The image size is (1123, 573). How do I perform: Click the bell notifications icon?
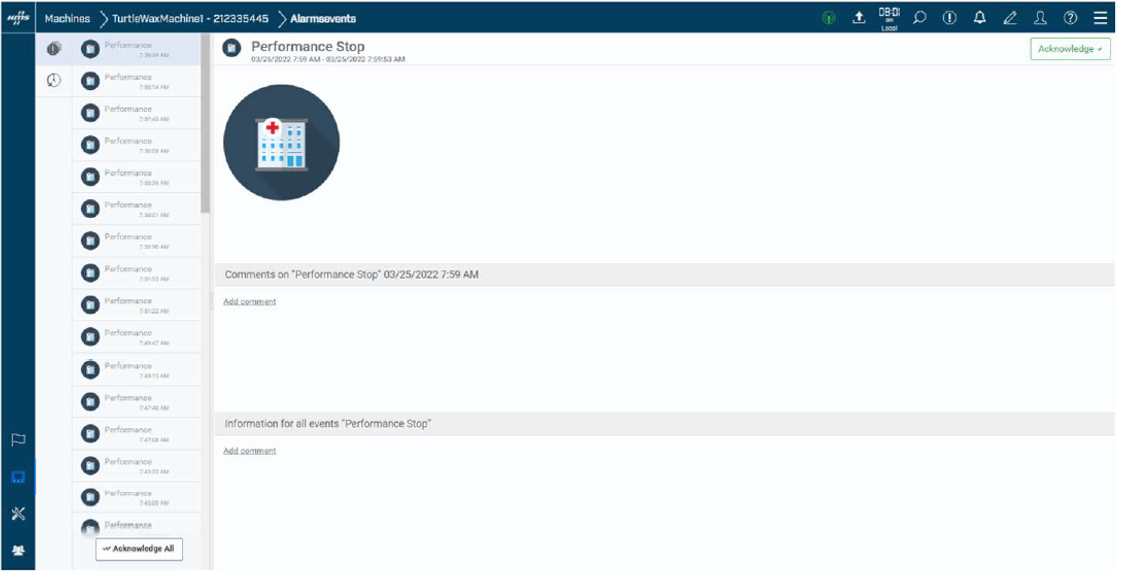[980, 18]
